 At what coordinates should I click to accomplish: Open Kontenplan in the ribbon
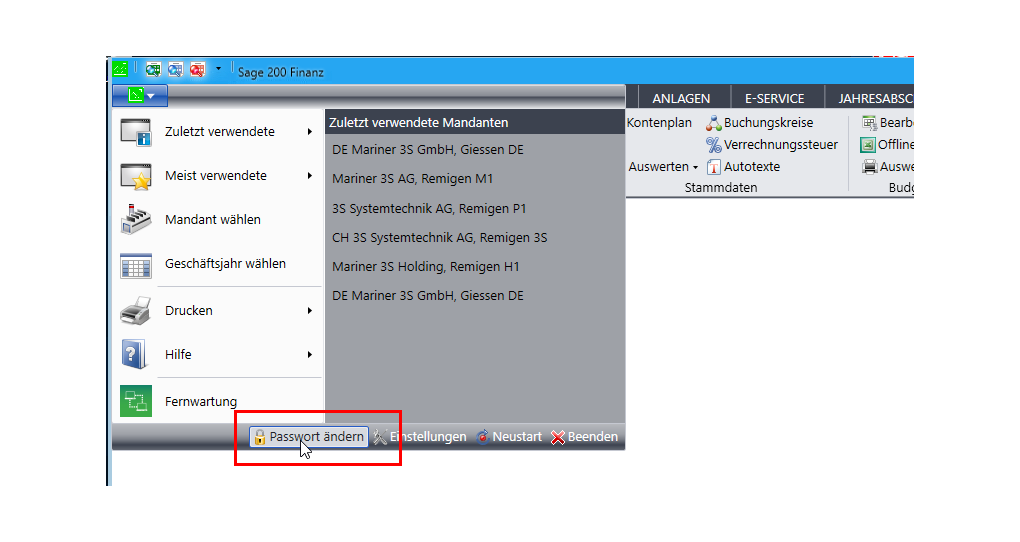point(659,122)
